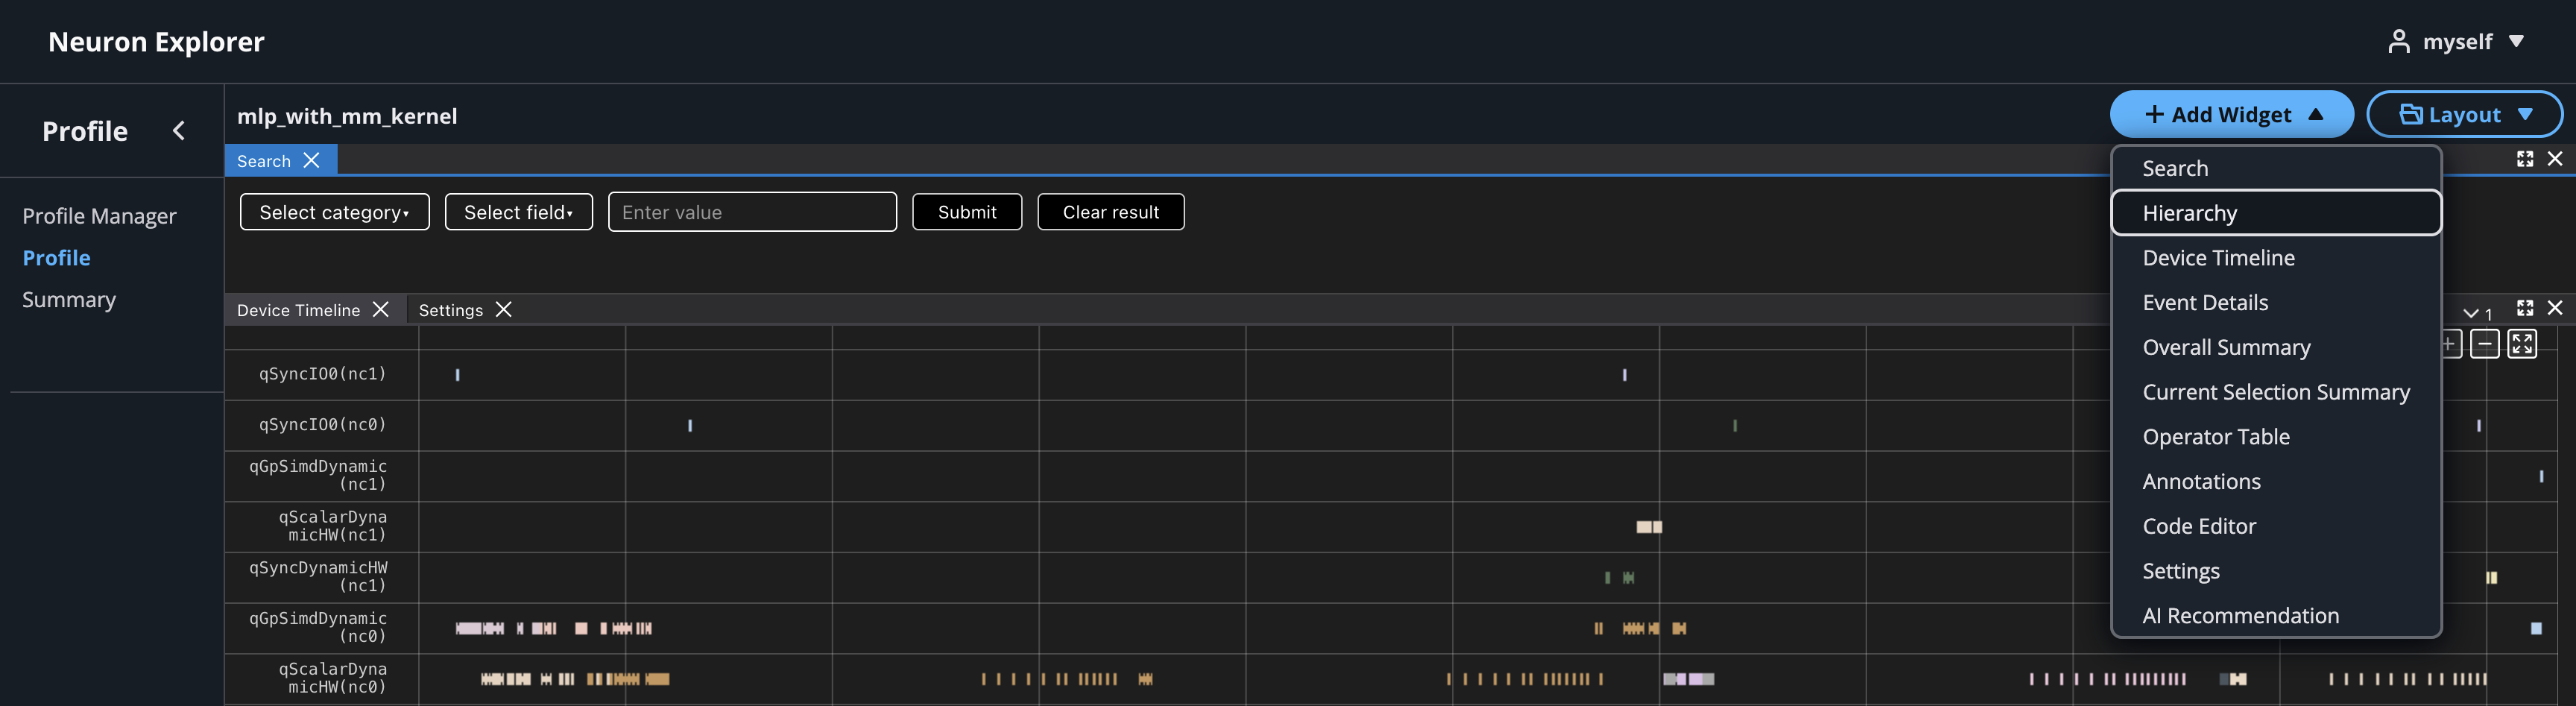Close the Settings widget tab
Viewport: 2576px width, 706px height.
pyautogui.click(x=504, y=310)
